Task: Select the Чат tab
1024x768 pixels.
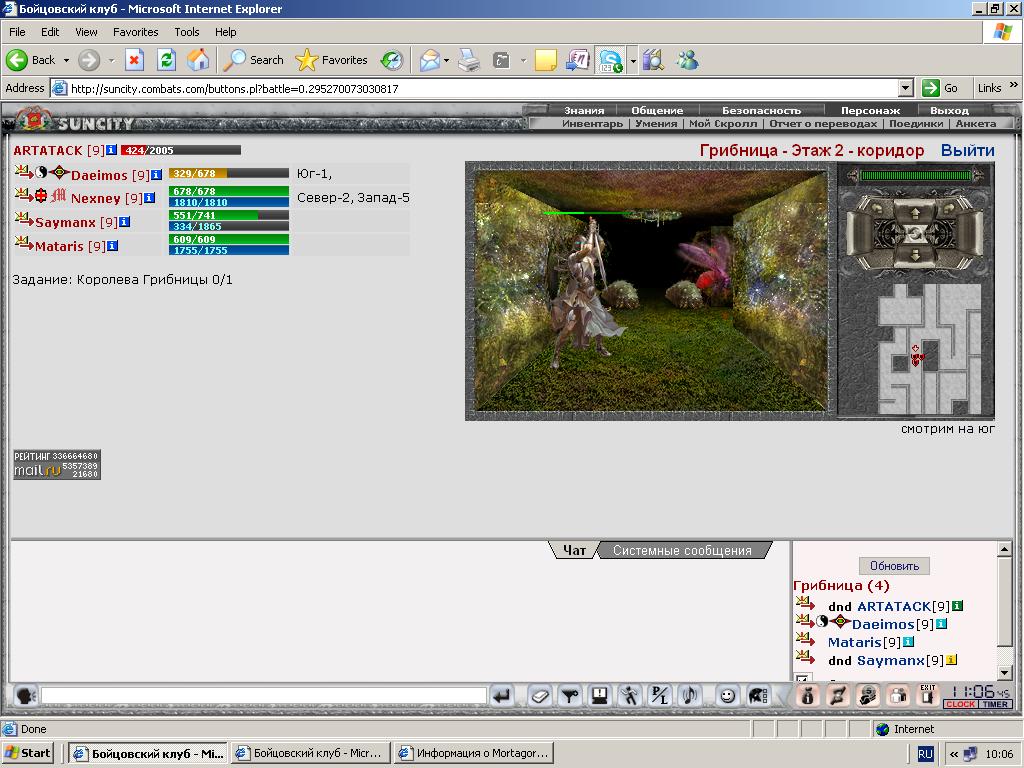Action: pyautogui.click(x=574, y=551)
